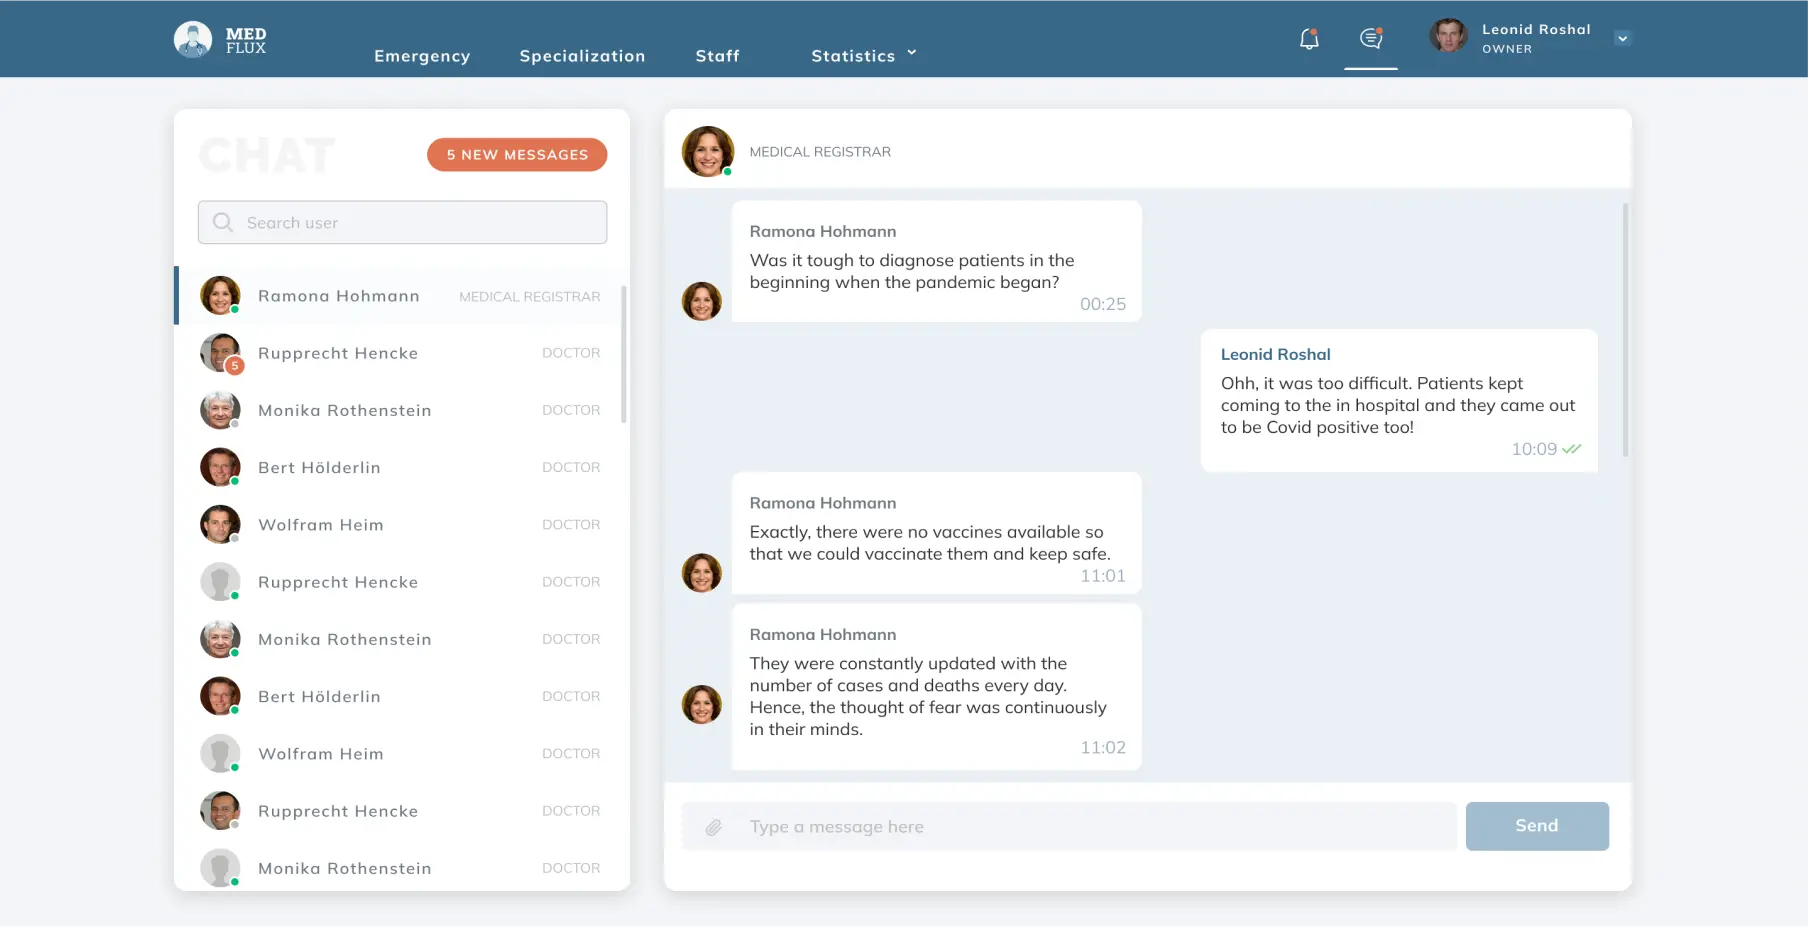Open the Emergency section
The height and width of the screenshot is (928, 1810).
pos(421,56)
